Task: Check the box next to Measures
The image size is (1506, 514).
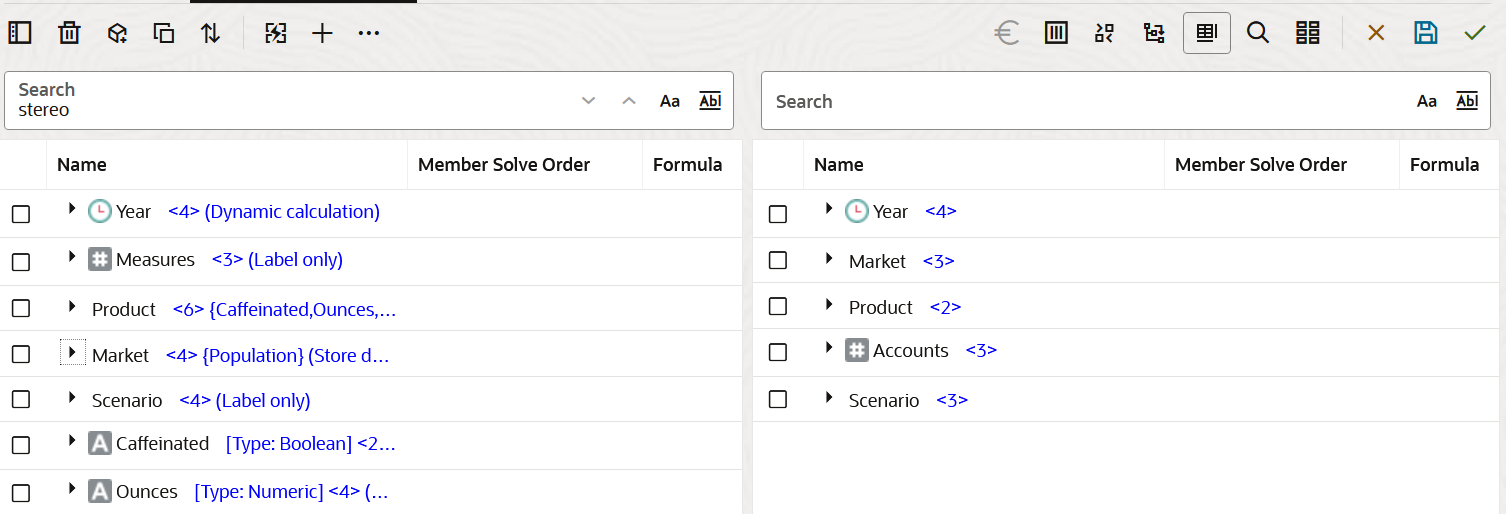Action: 21,262
